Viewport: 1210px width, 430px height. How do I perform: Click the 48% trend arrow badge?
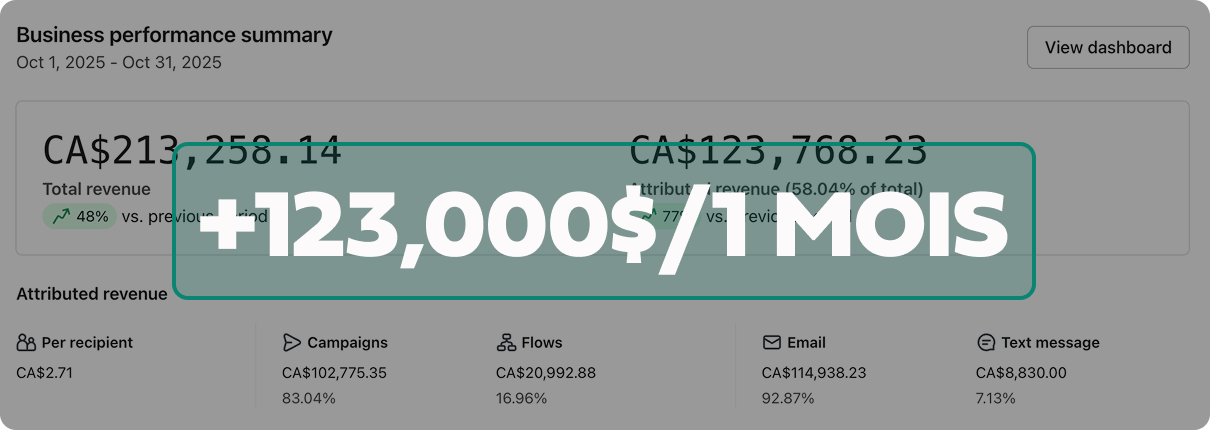(80, 216)
